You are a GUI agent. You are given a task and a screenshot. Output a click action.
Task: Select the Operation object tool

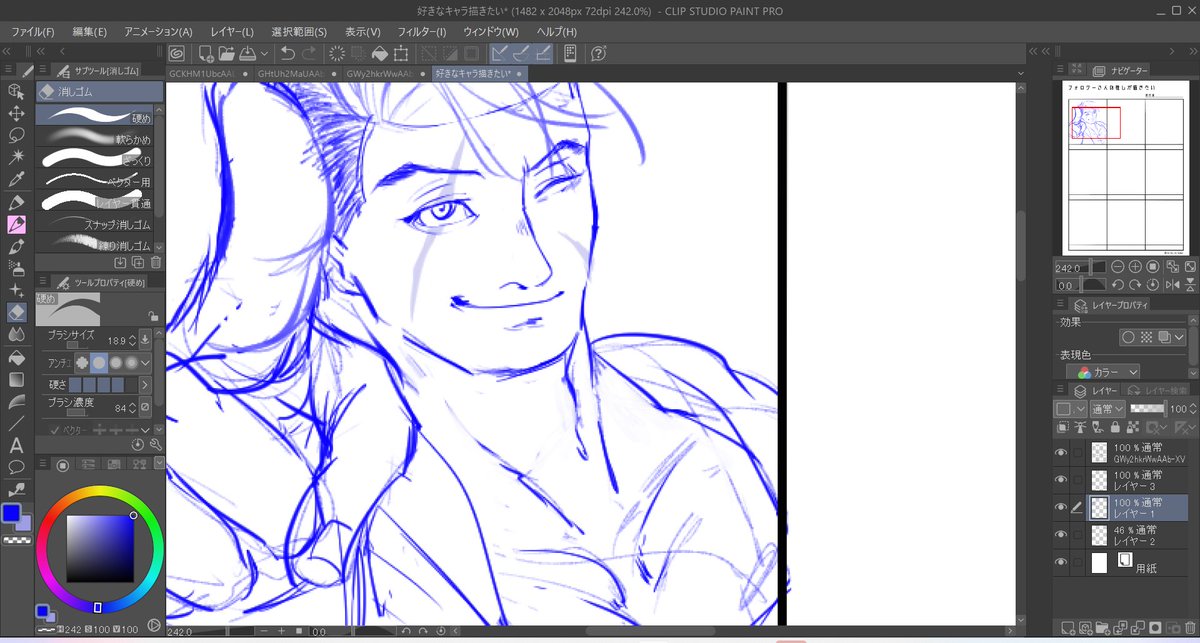pos(16,91)
